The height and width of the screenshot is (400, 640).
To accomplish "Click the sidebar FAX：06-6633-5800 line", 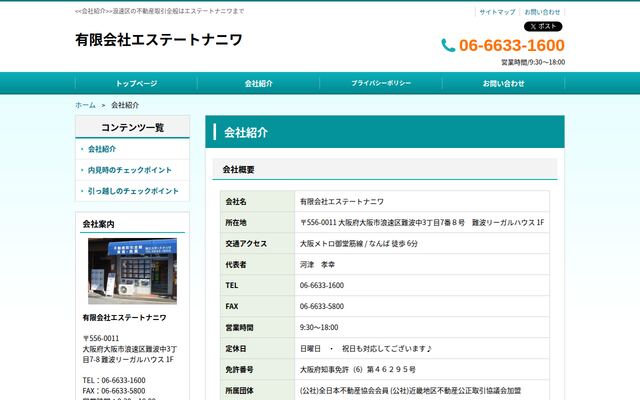I will 114,391.
